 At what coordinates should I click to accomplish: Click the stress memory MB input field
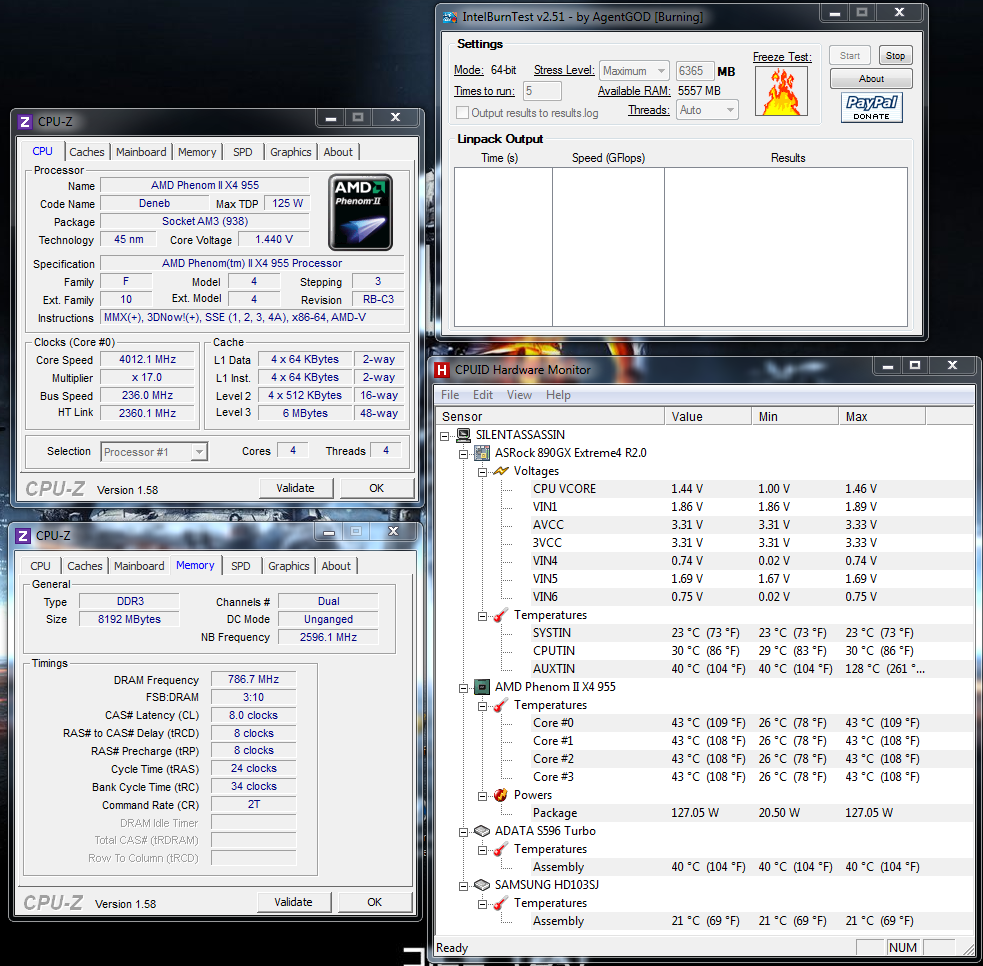point(694,71)
